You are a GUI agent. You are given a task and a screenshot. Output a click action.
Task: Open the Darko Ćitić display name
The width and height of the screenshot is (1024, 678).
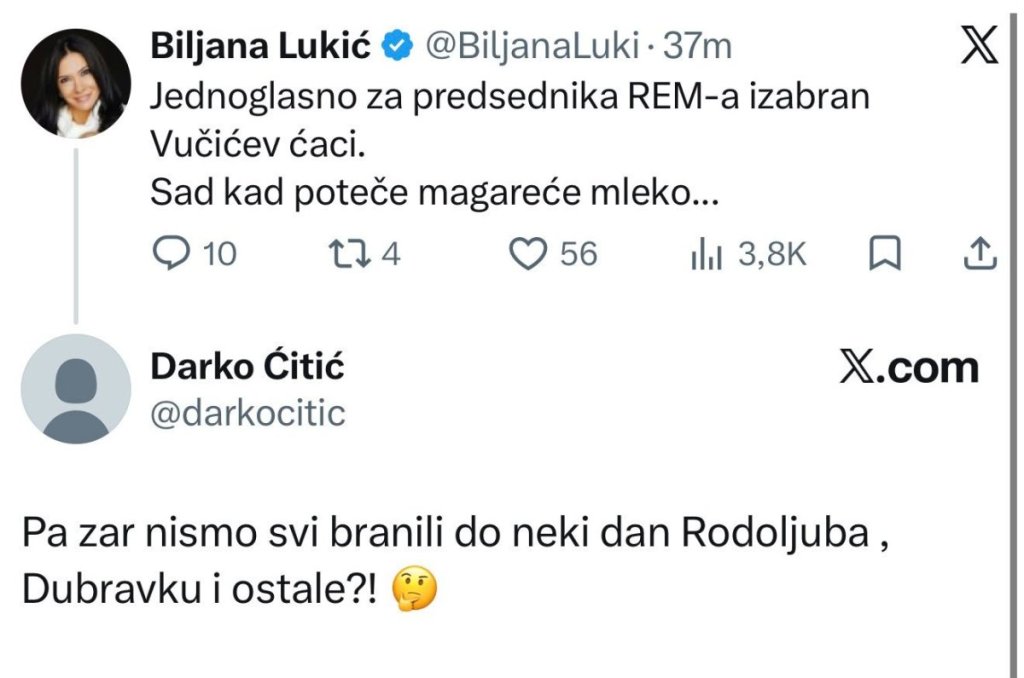(247, 366)
